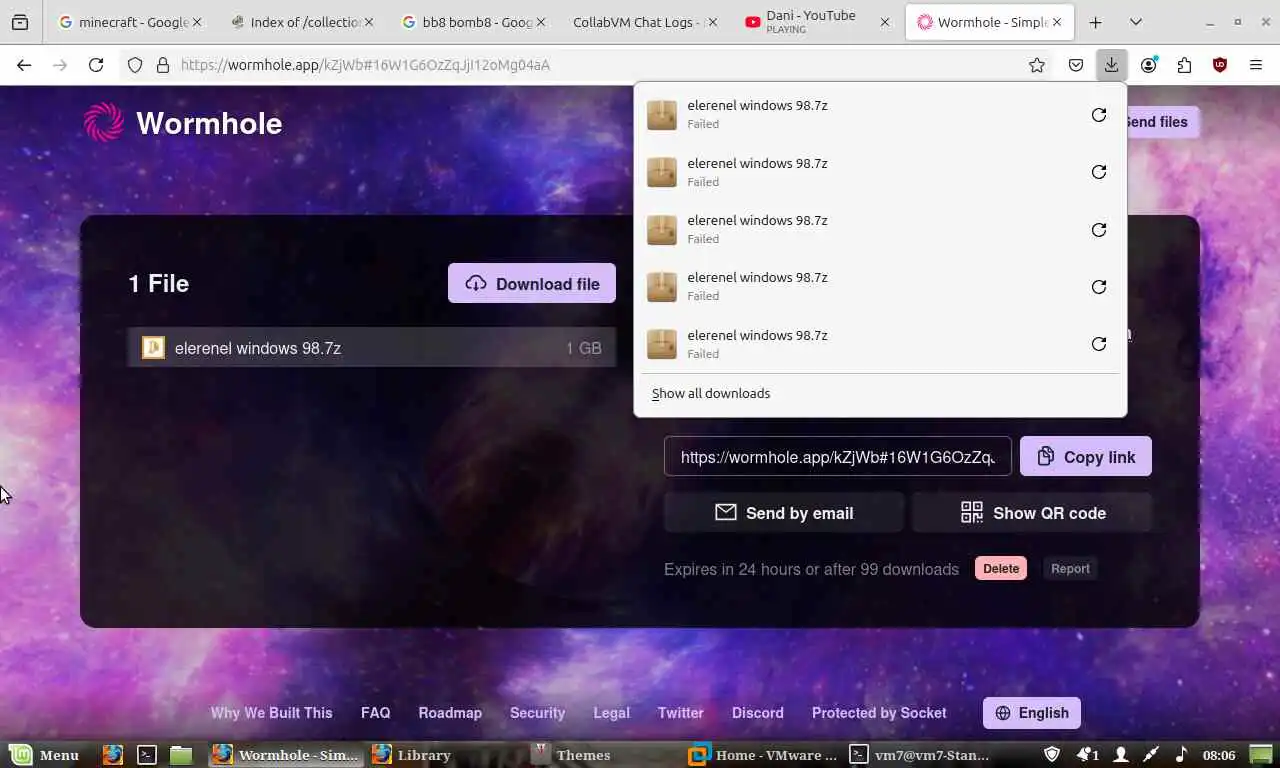Launch Firefox from taskbar quick launcher
The width and height of the screenshot is (1280, 768).
click(113, 755)
